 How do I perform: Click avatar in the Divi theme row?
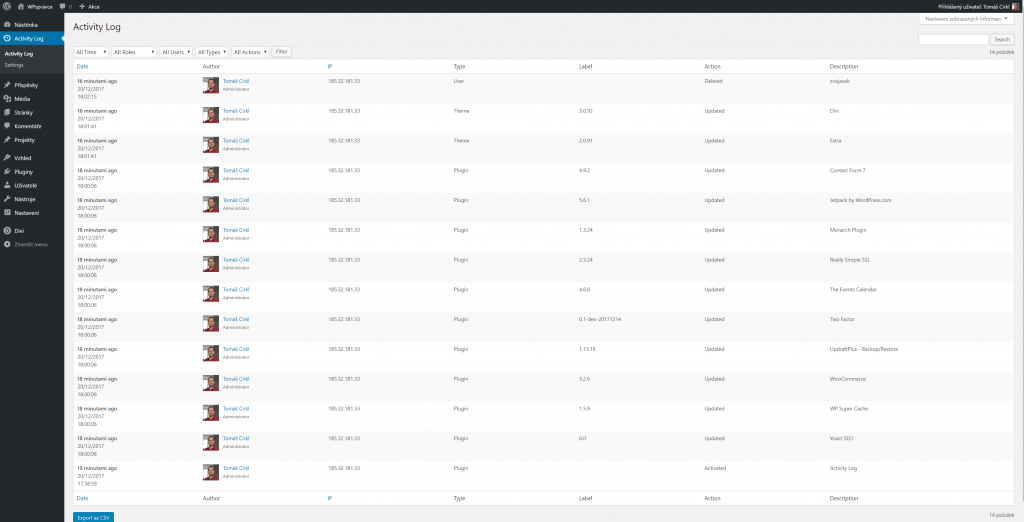pyautogui.click(x=211, y=115)
